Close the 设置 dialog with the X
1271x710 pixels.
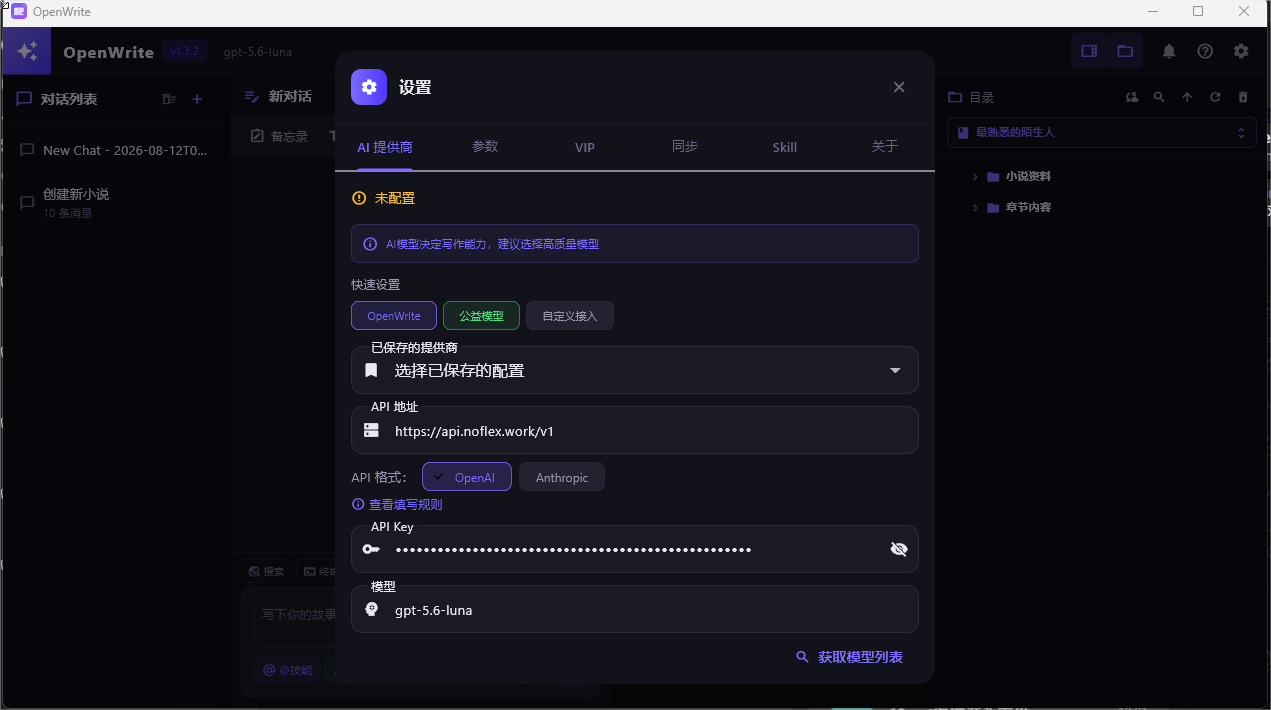tap(899, 87)
